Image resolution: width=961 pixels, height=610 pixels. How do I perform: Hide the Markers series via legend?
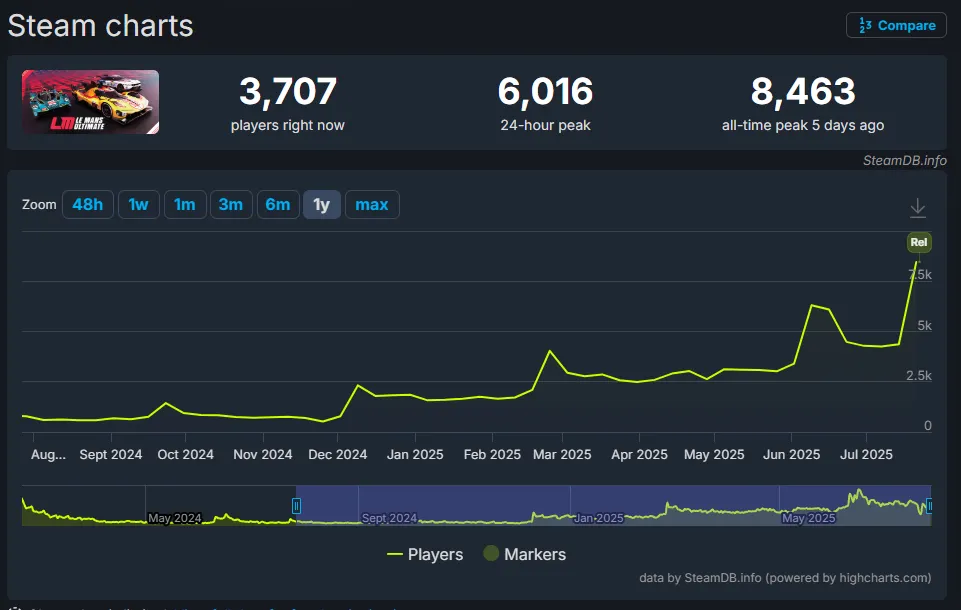525,554
